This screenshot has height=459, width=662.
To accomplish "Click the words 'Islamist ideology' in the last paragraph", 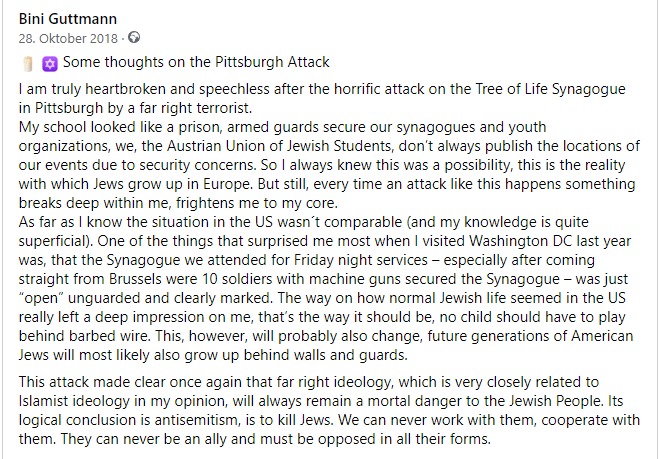I will [x=74, y=401].
